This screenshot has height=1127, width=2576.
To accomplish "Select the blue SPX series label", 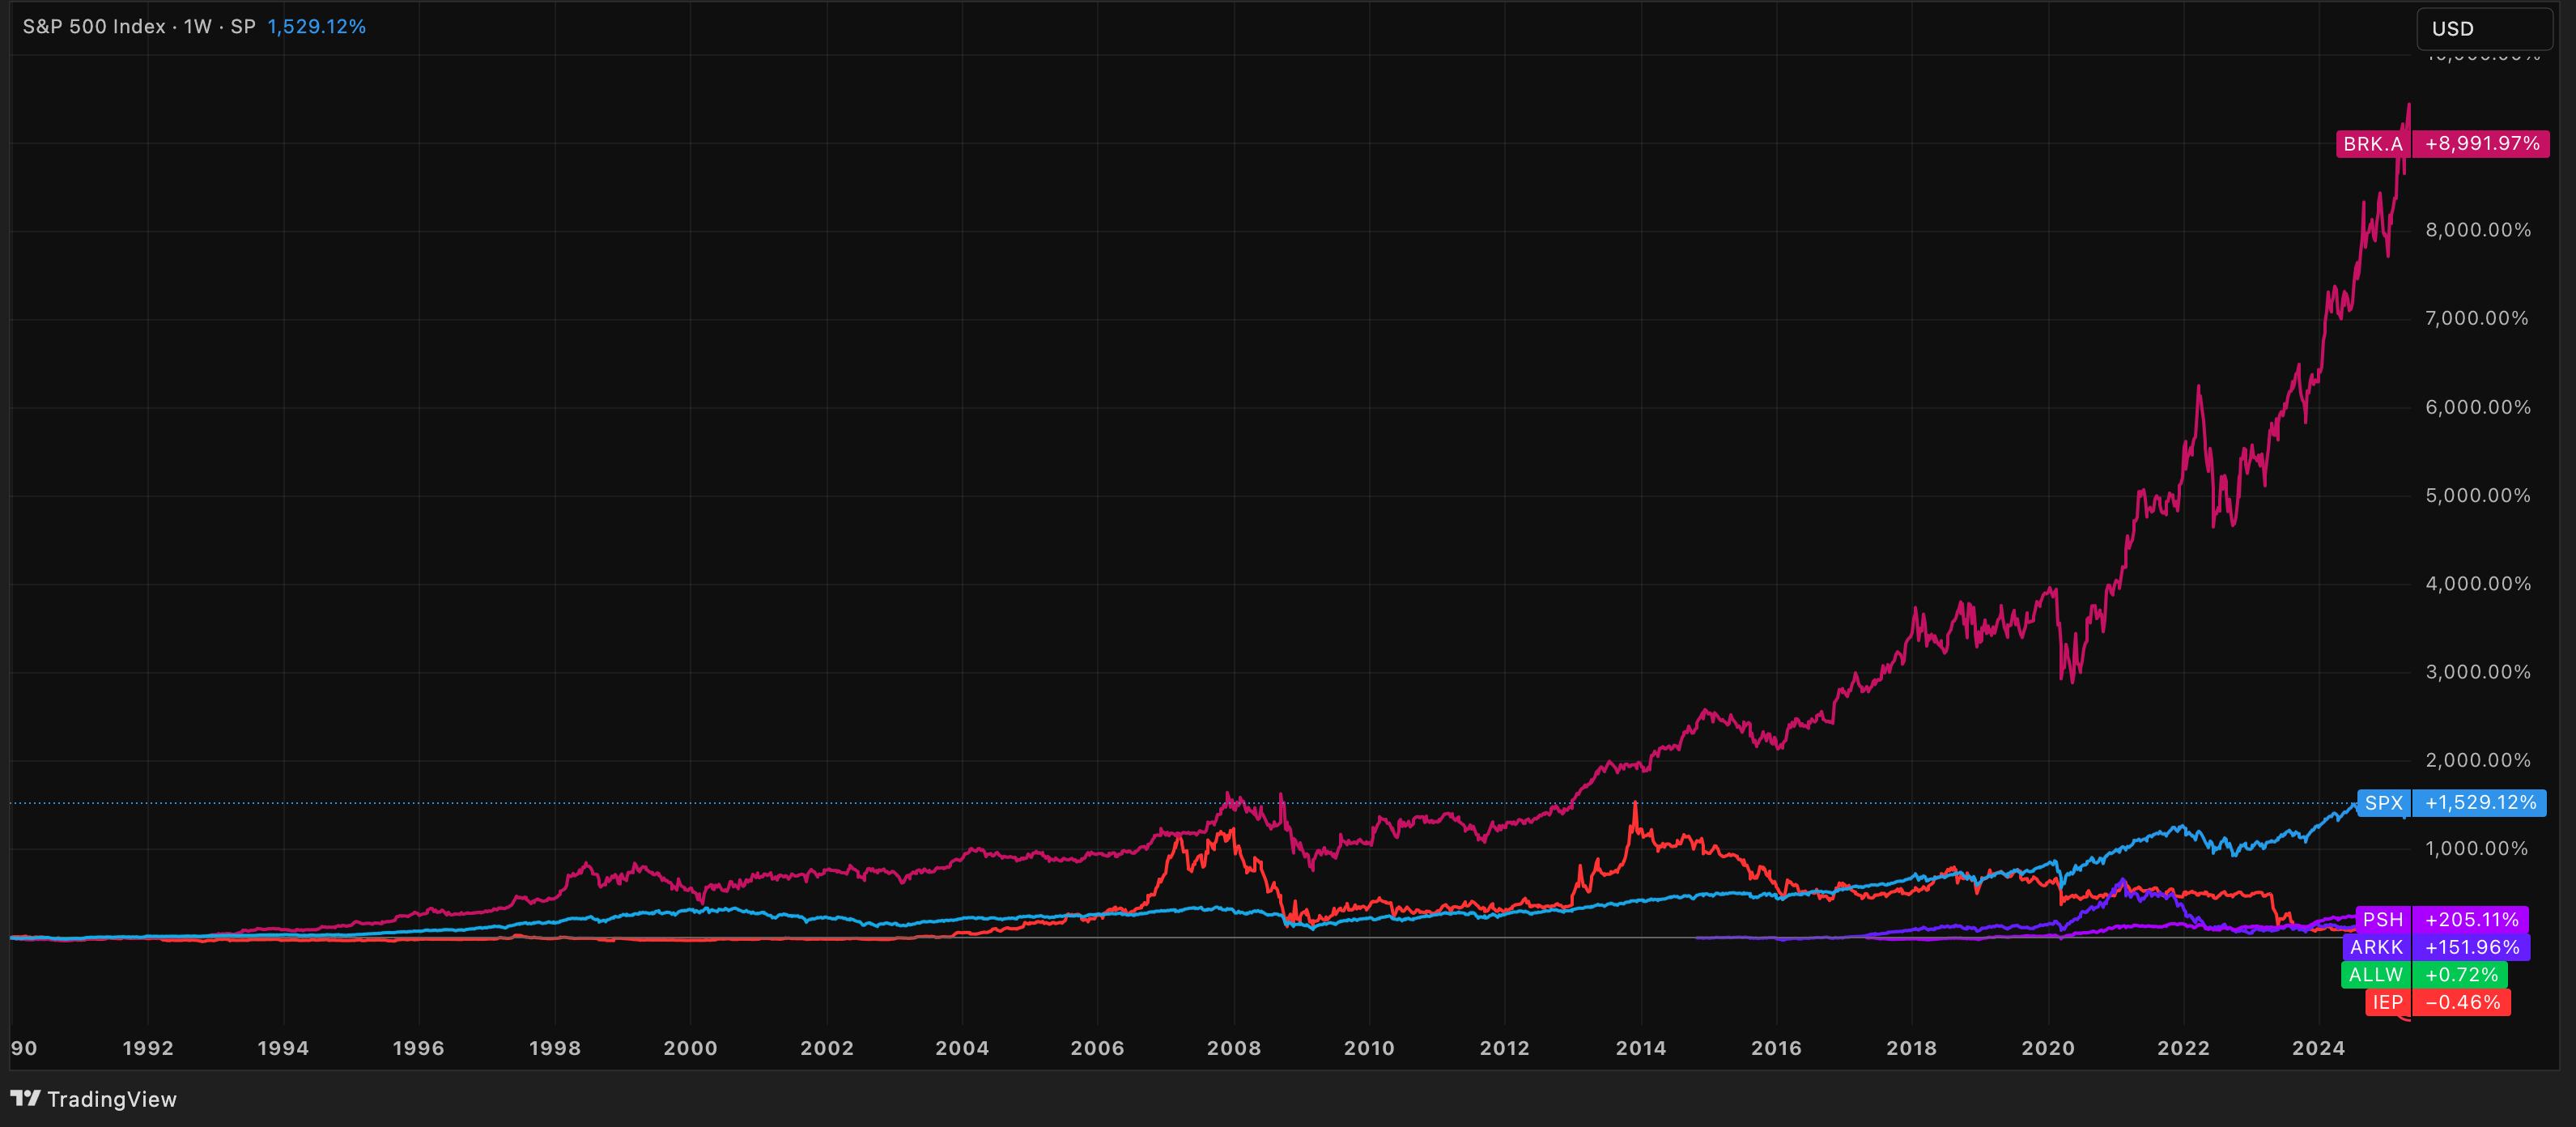I will pos(2383,803).
